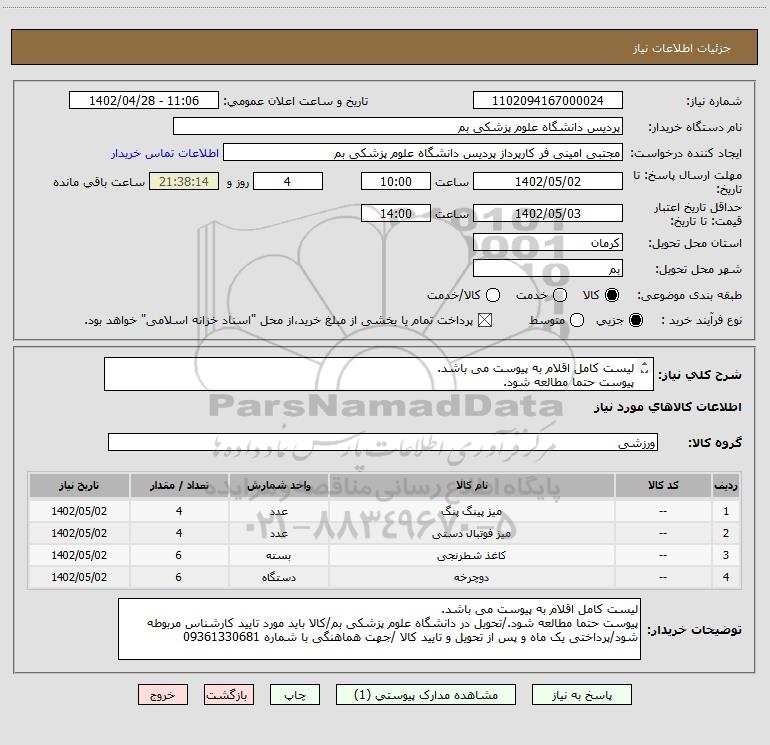Click the تعداد / مقدار column header

coord(179,485)
